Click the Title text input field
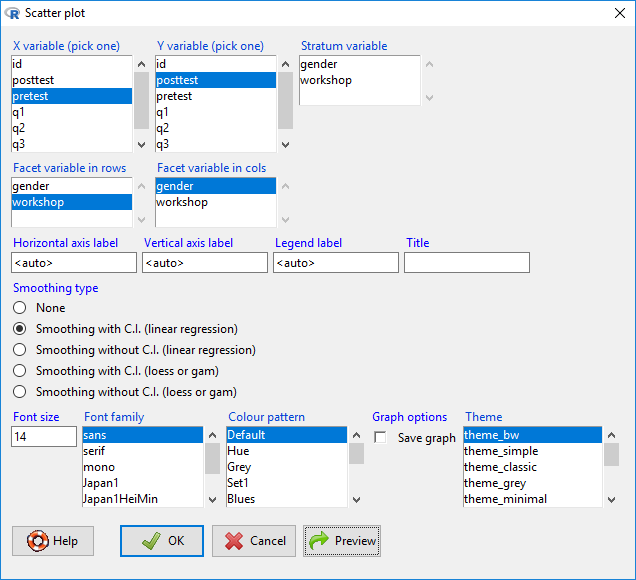 point(466,263)
